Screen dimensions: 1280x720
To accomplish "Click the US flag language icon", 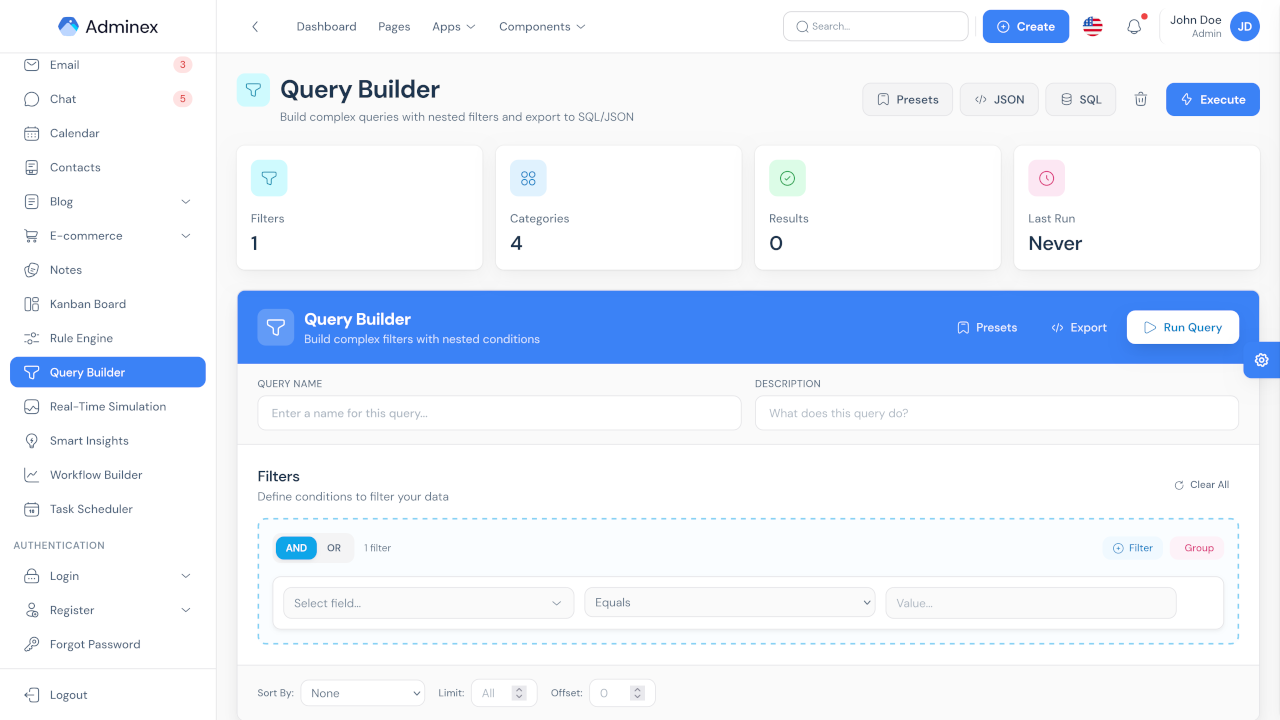I will pyautogui.click(x=1093, y=27).
